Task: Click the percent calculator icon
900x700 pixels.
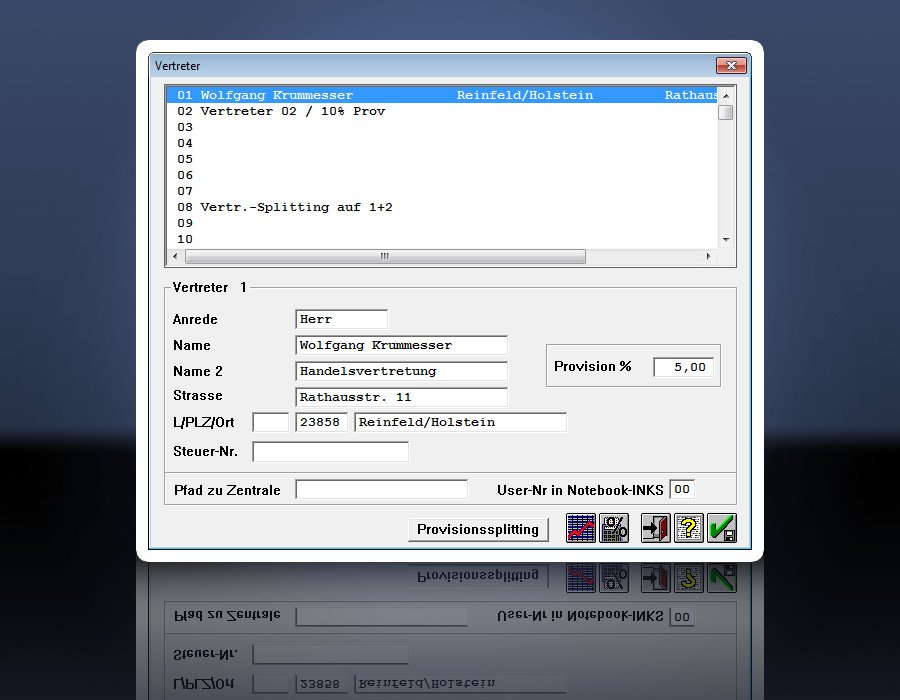Action: click(614, 528)
